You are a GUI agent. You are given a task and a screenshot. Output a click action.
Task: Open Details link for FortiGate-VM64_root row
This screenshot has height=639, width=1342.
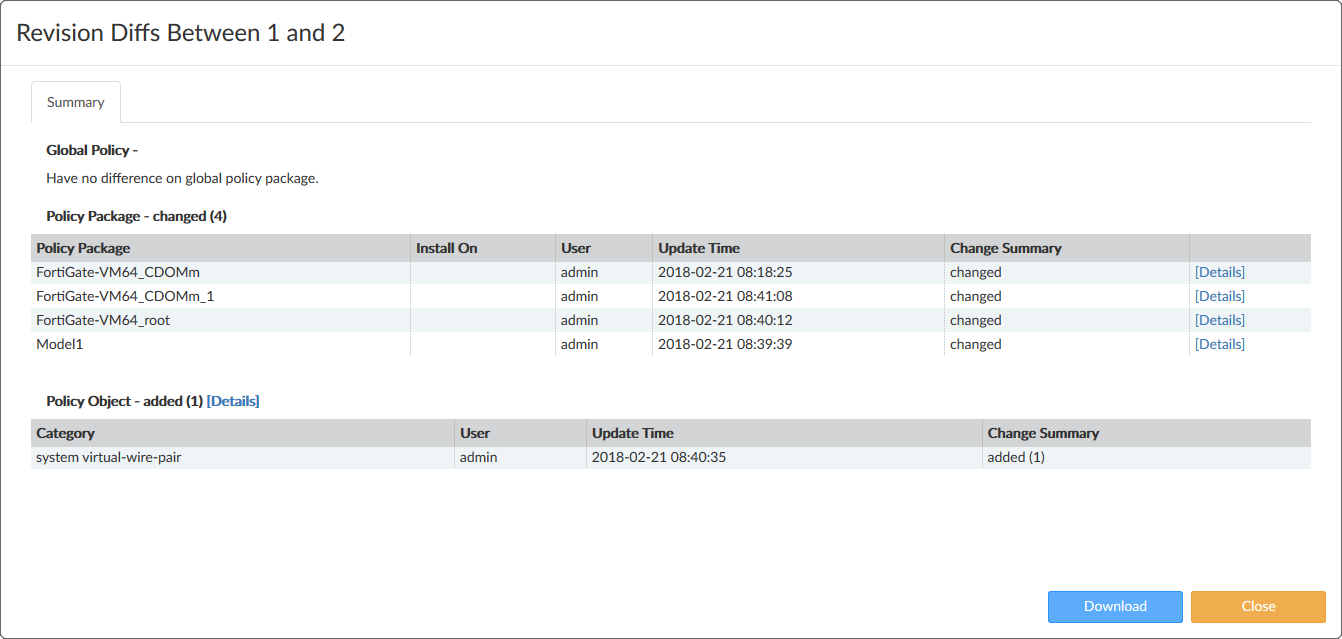coord(1219,320)
